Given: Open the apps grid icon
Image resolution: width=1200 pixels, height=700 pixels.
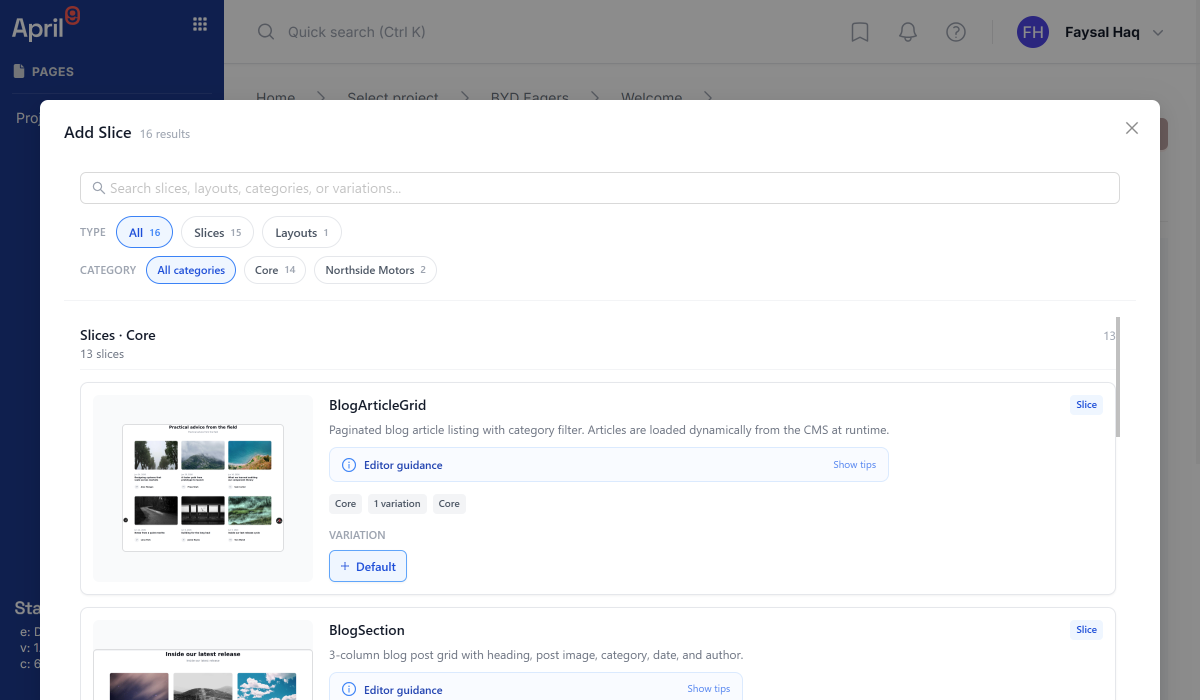Looking at the screenshot, I should [x=200, y=24].
